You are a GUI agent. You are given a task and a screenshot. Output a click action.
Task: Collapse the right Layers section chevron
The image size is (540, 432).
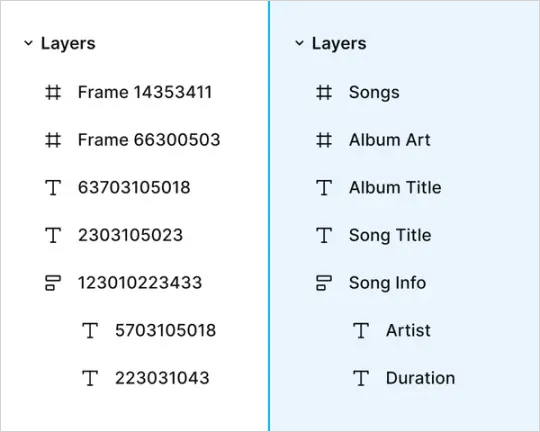(x=299, y=43)
